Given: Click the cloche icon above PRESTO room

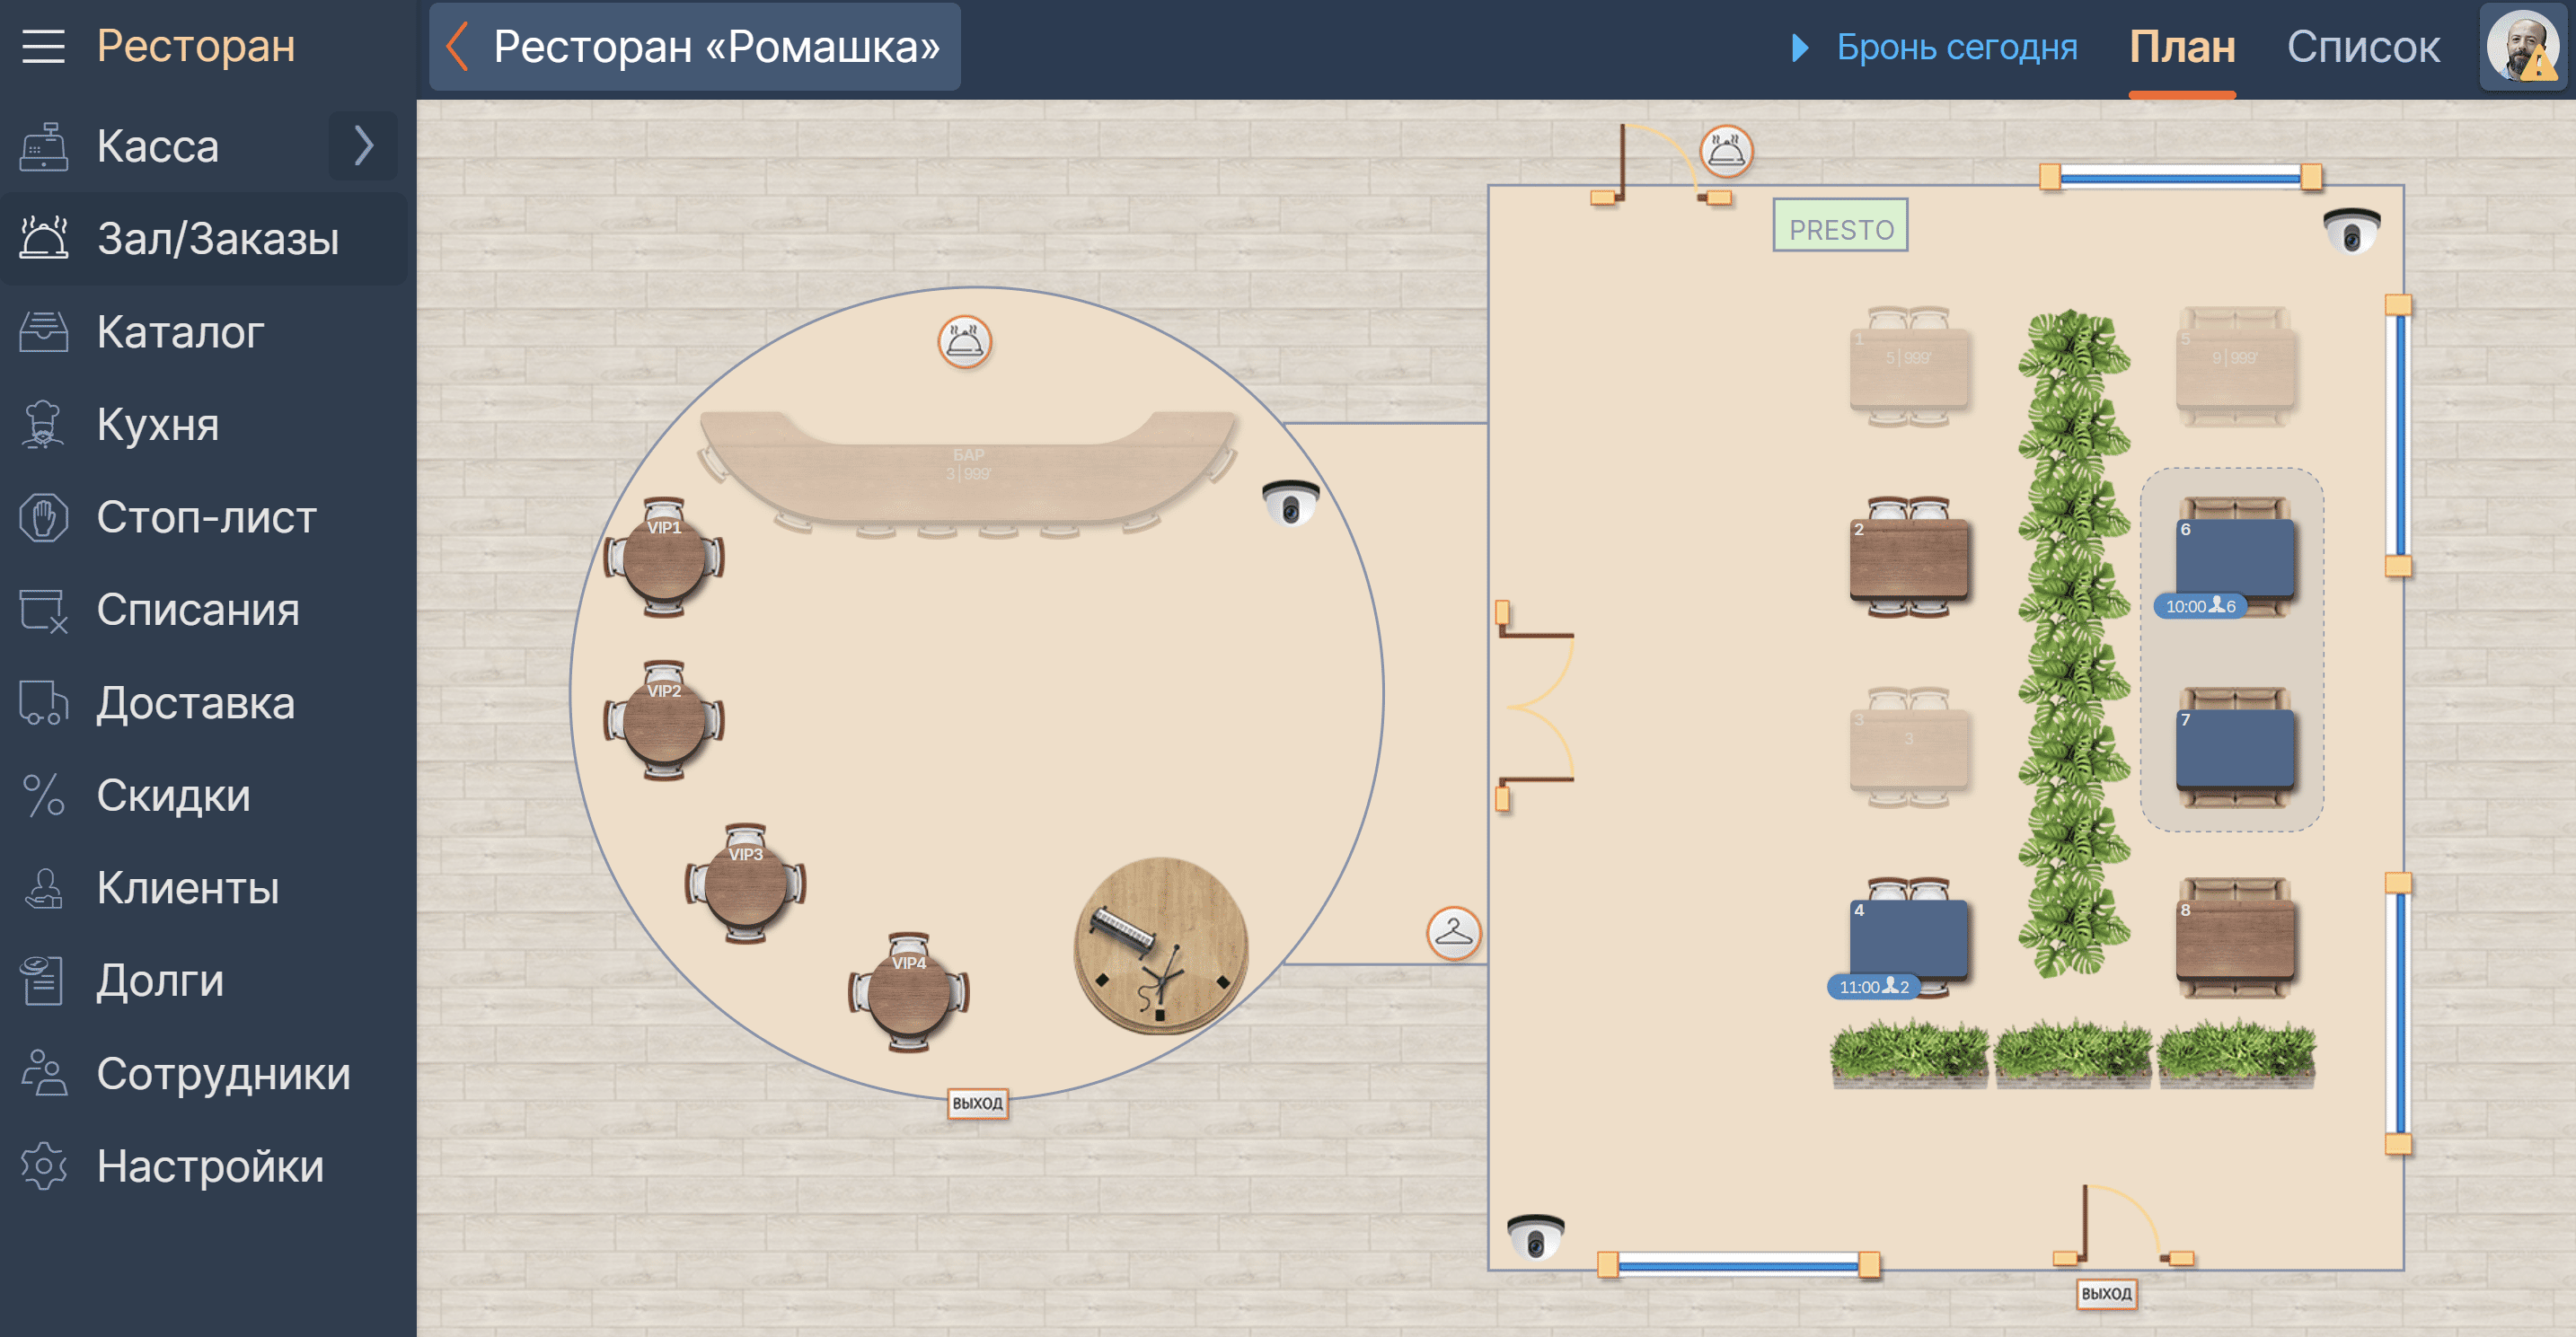Looking at the screenshot, I should pyautogui.click(x=1726, y=151).
